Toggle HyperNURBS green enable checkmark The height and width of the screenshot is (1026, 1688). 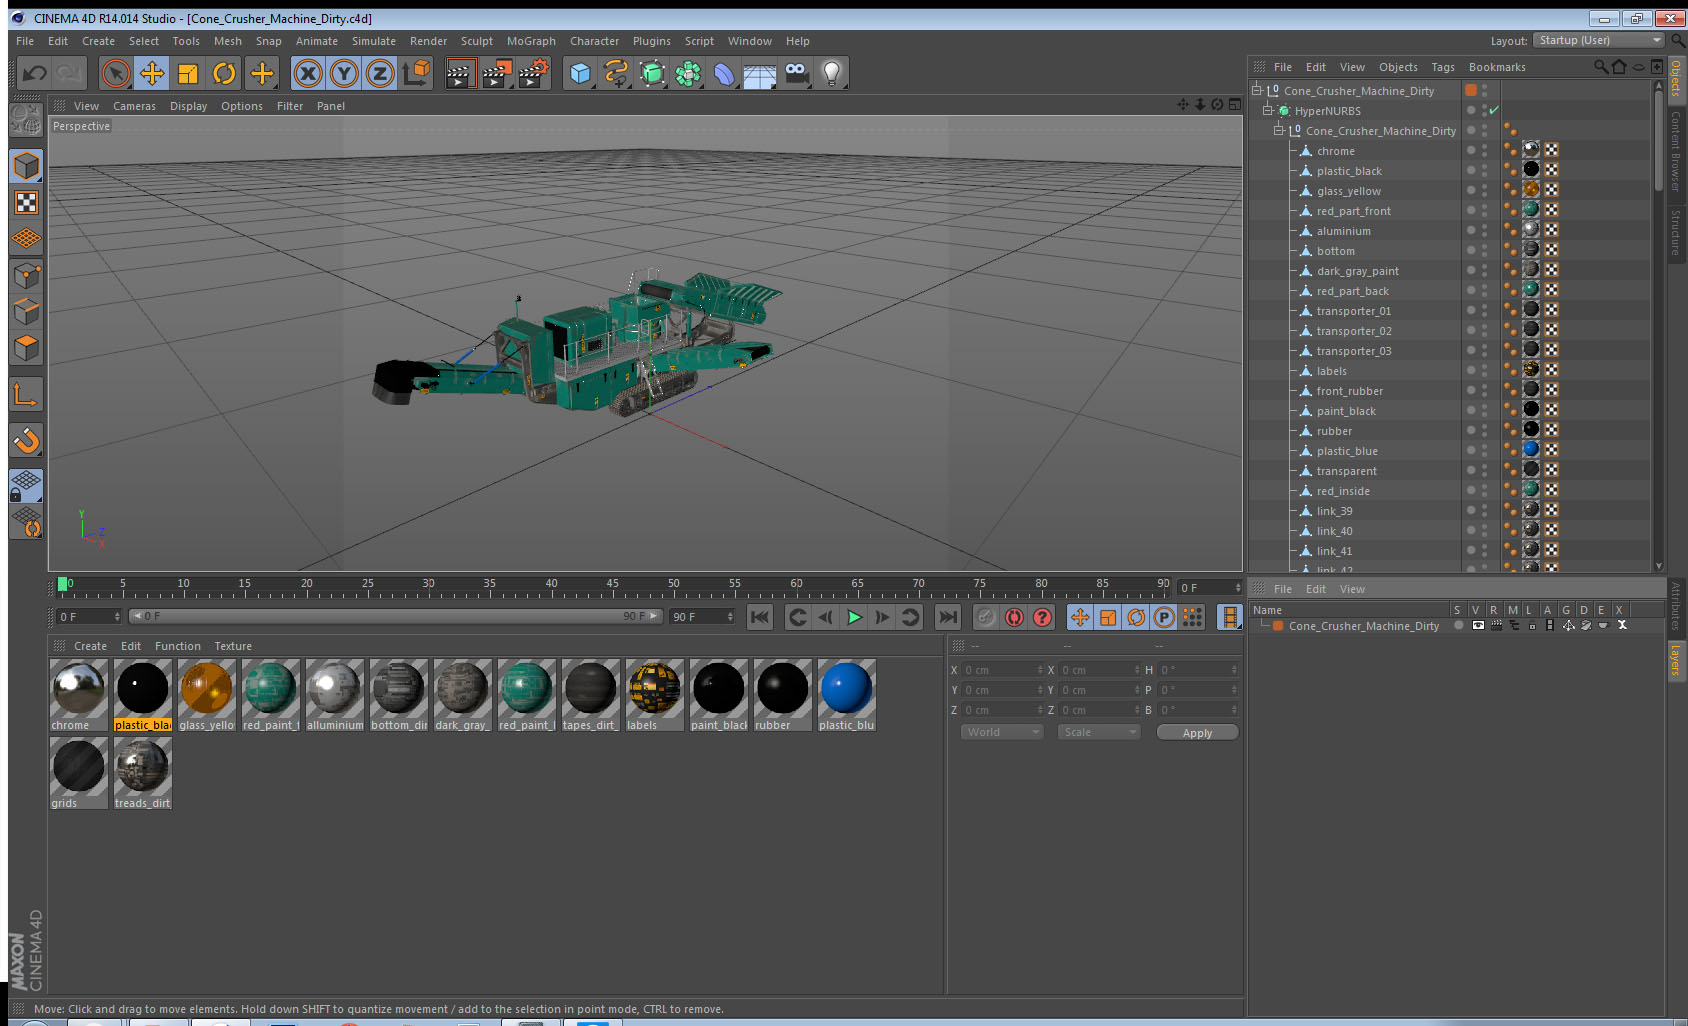pyautogui.click(x=1494, y=110)
